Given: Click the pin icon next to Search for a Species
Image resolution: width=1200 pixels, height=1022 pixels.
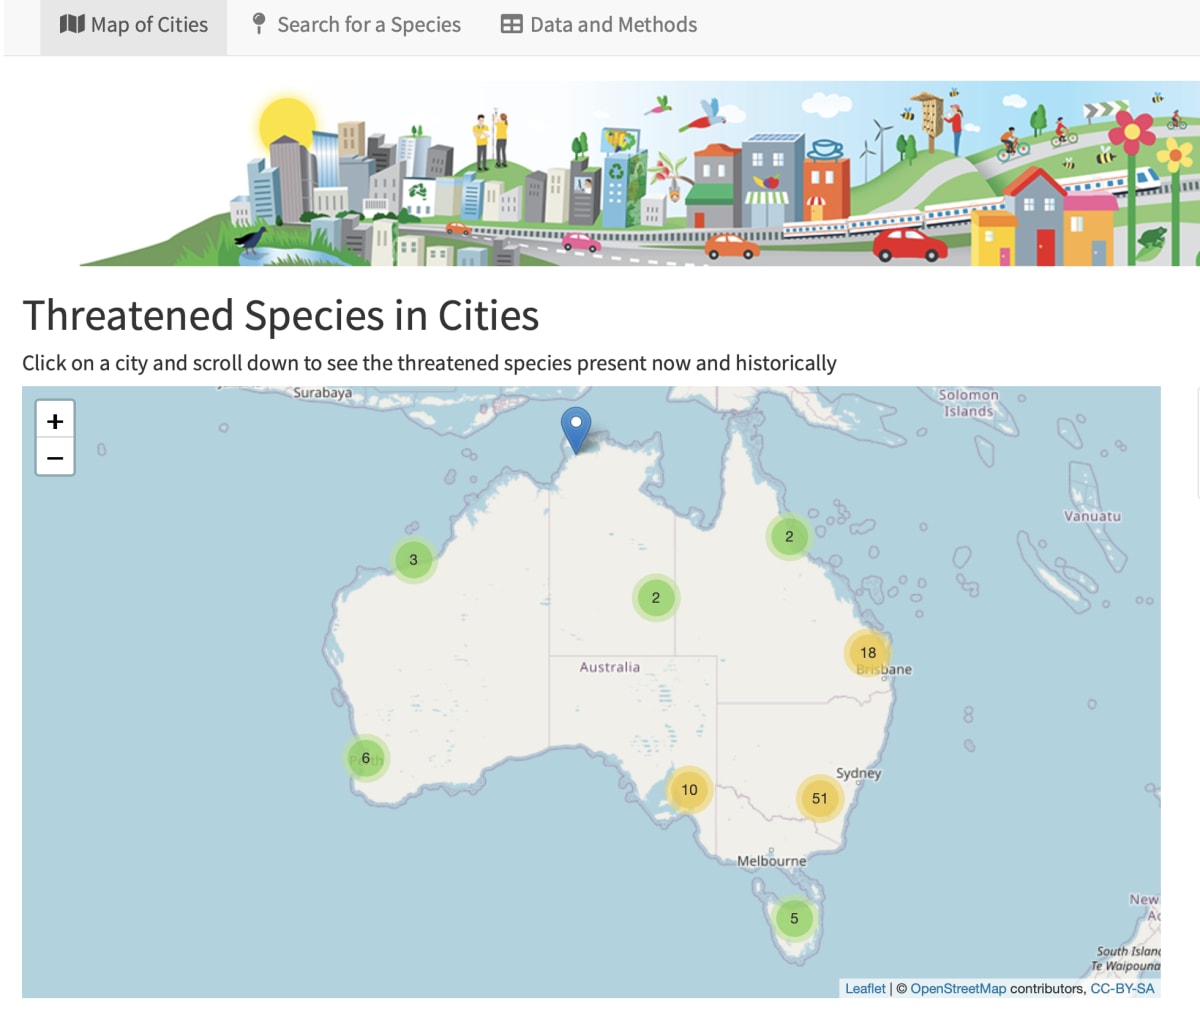Looking at the screenshot, I should click(x=258, y=24).
